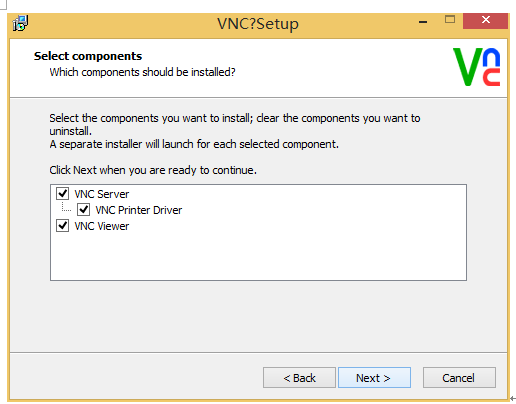Click the Select components heading
Image resolution: width=516 pixels, height=404 pixels.
(x=88, y=56)
